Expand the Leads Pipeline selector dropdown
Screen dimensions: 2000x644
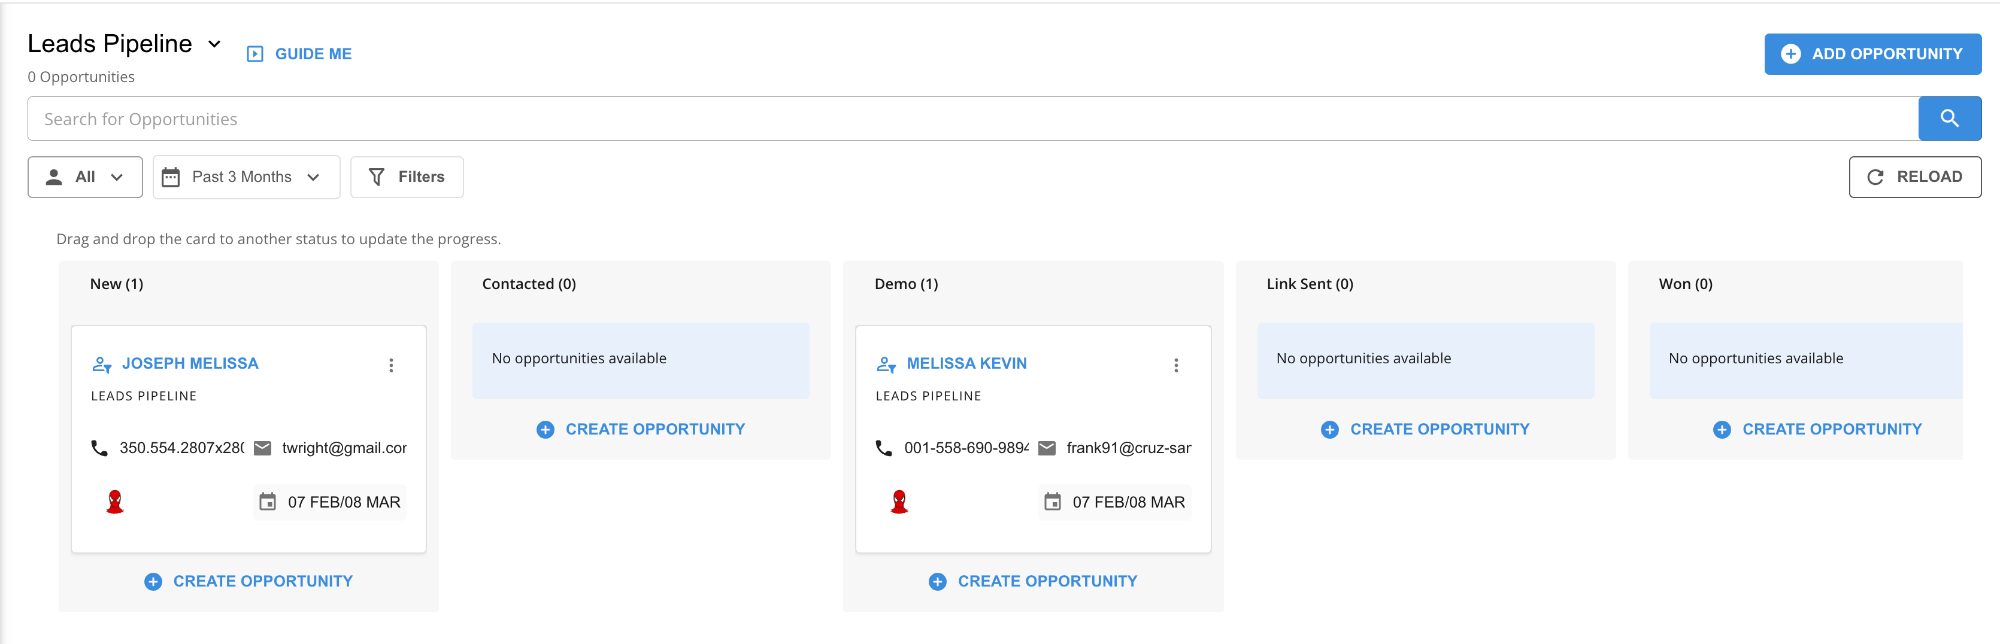coord(214,44)
